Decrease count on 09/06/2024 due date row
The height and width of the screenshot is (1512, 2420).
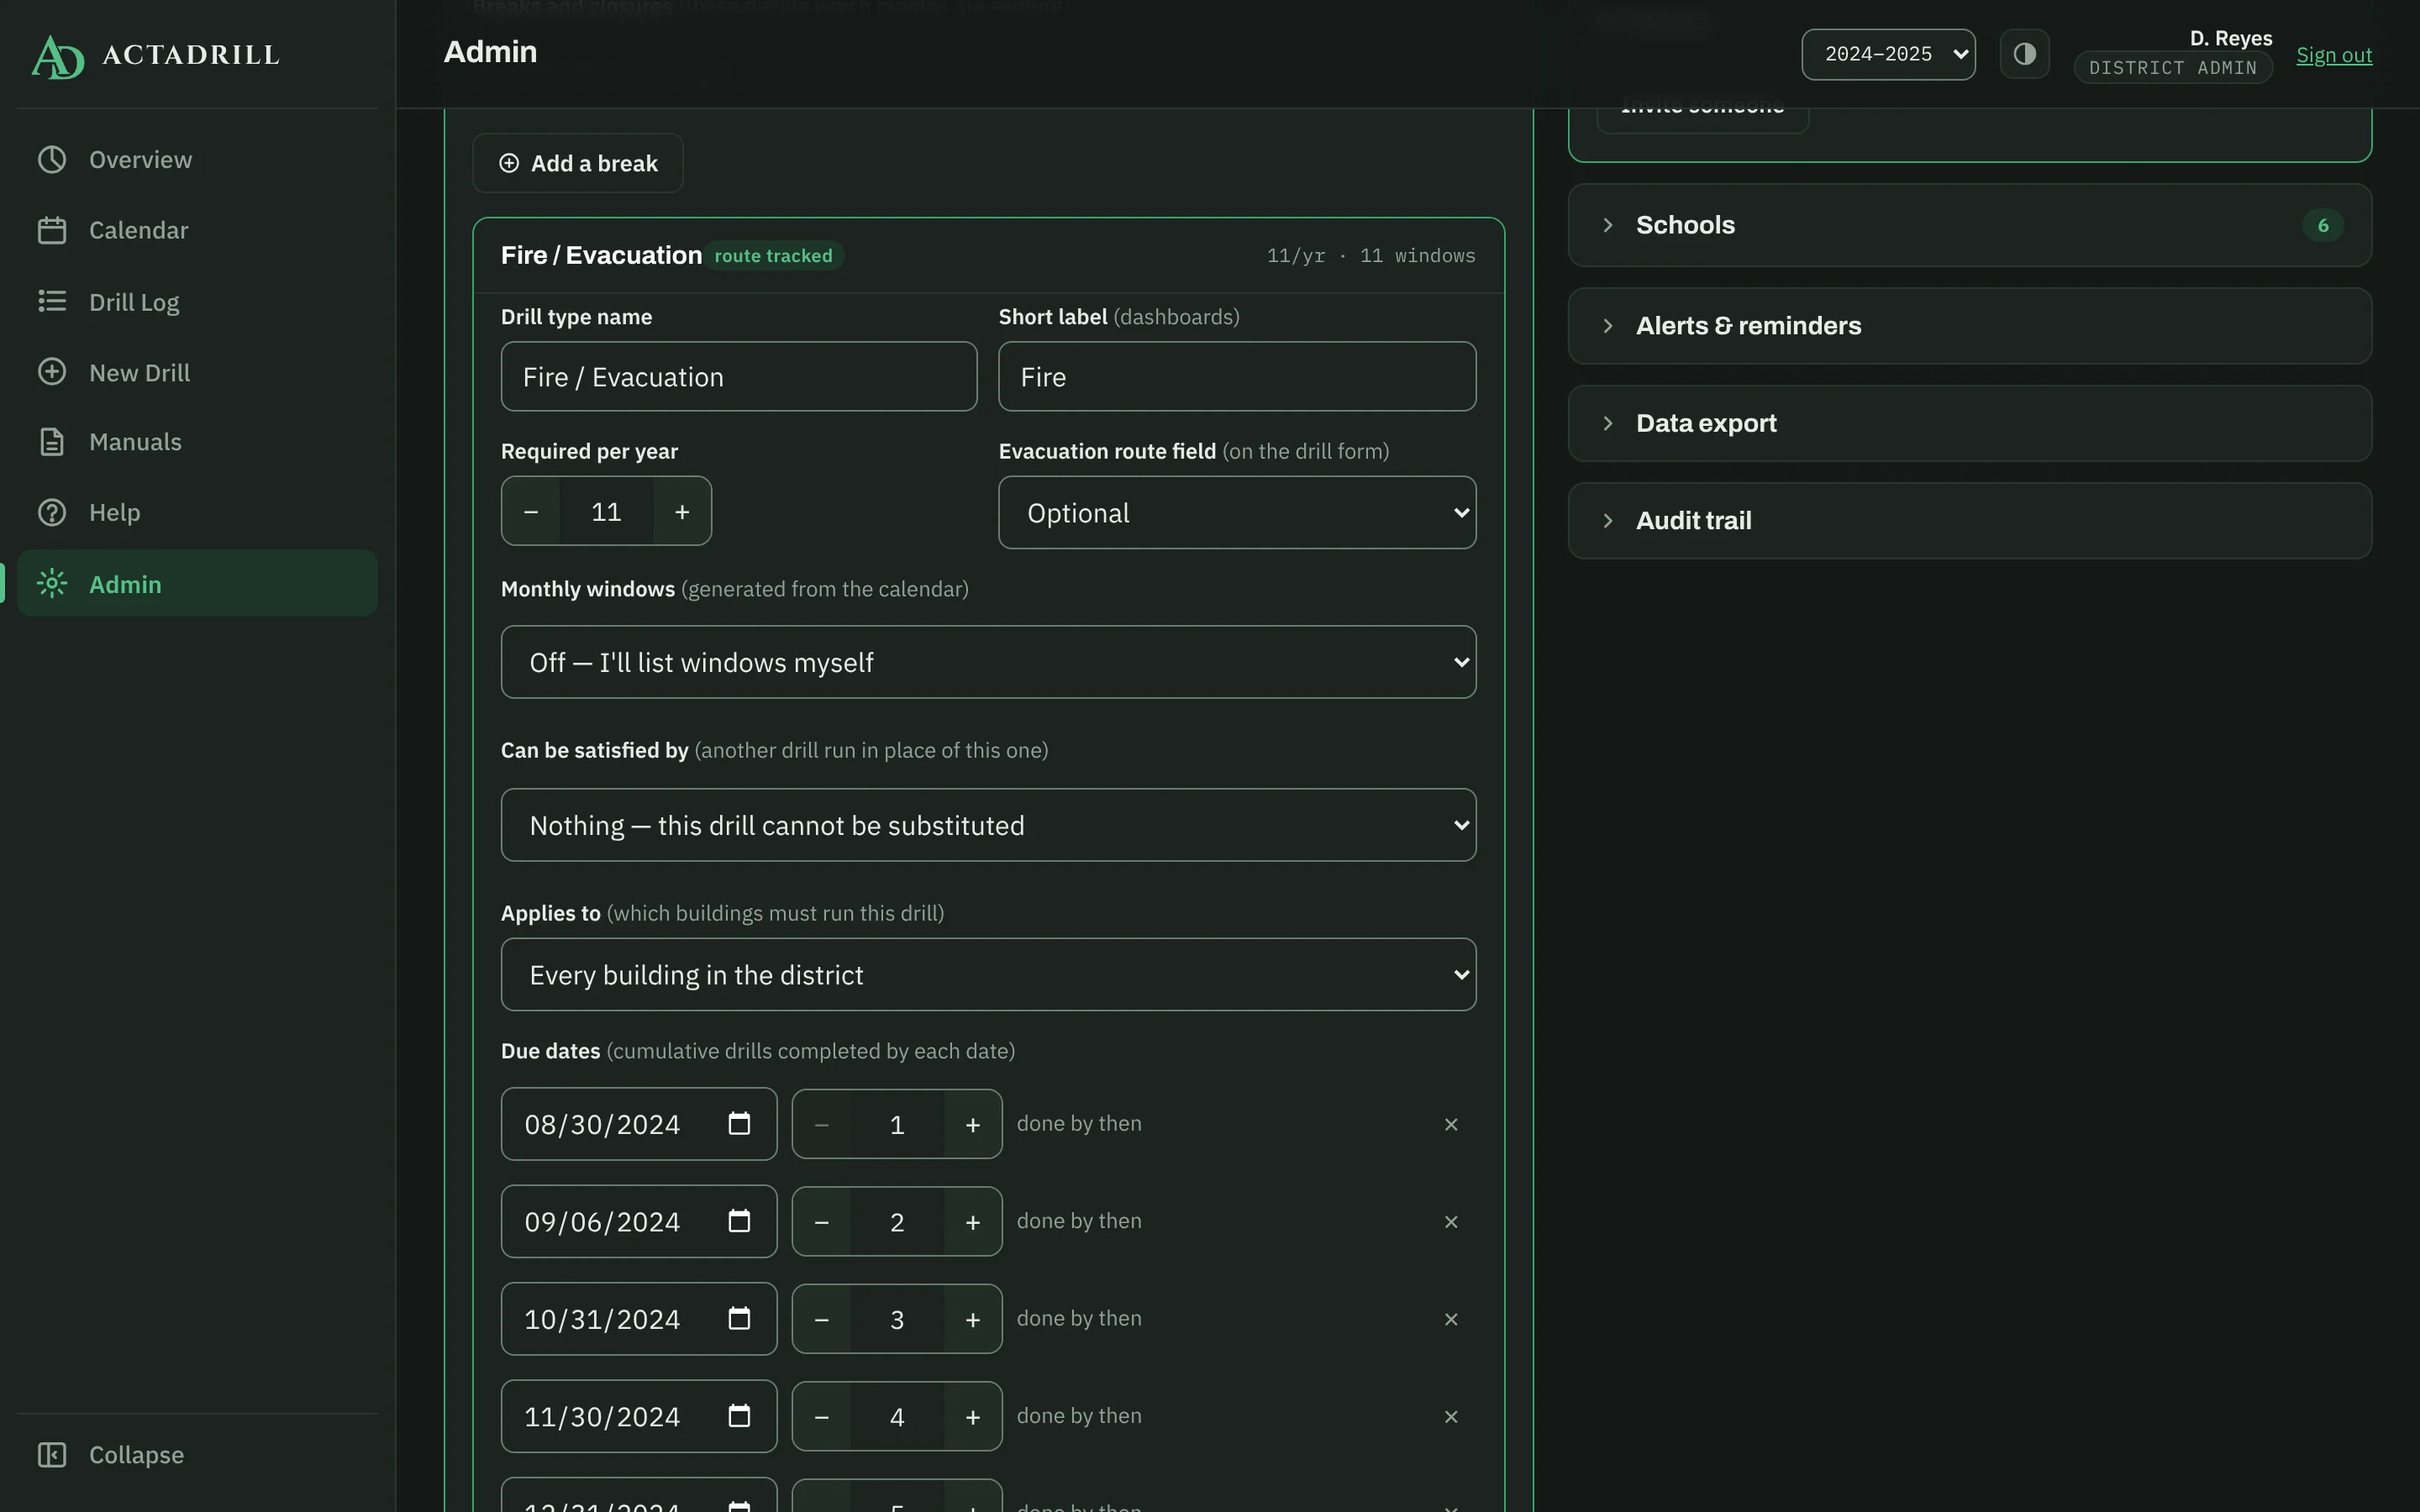[x=822, y=1221]
